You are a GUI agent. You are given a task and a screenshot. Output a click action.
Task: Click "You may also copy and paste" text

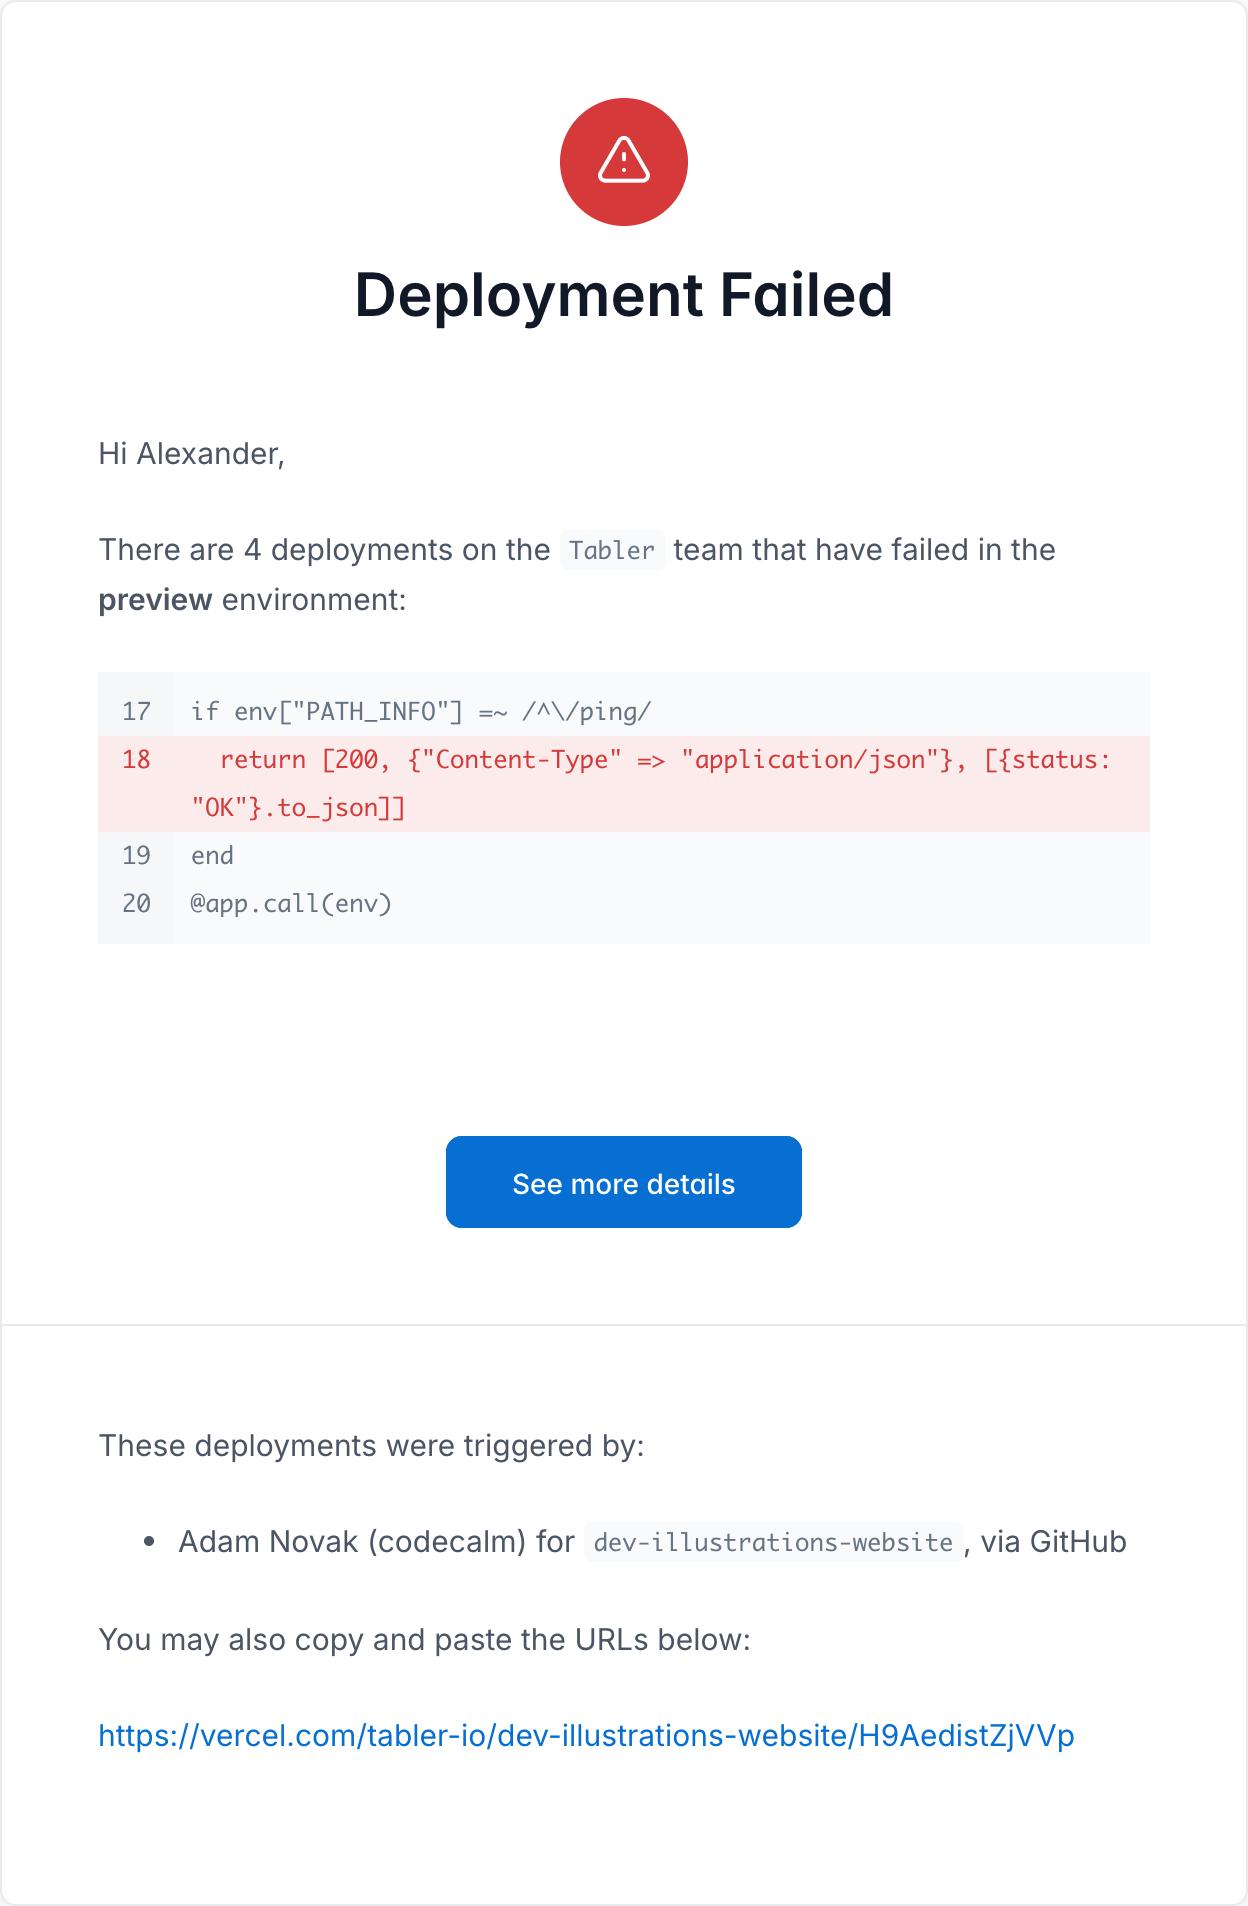click(x=424, y=1640)
